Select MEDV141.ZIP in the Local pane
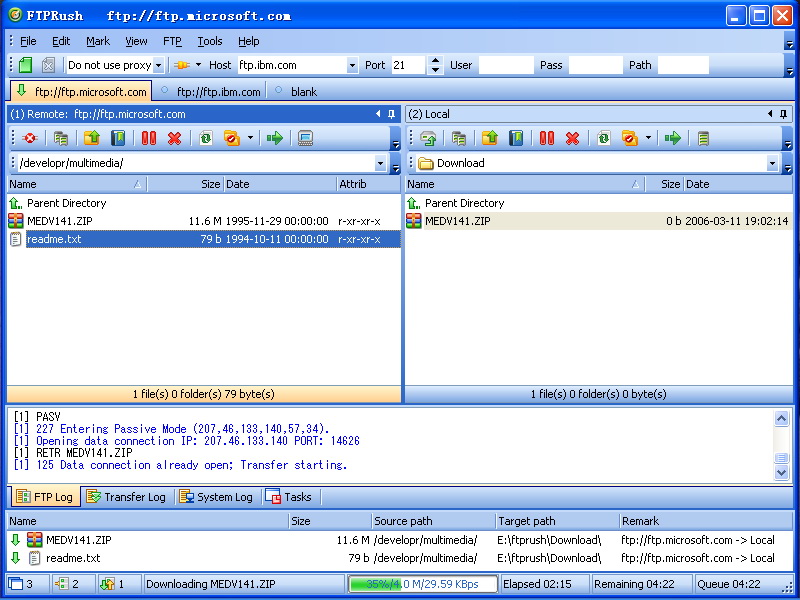 coord(598,221)
